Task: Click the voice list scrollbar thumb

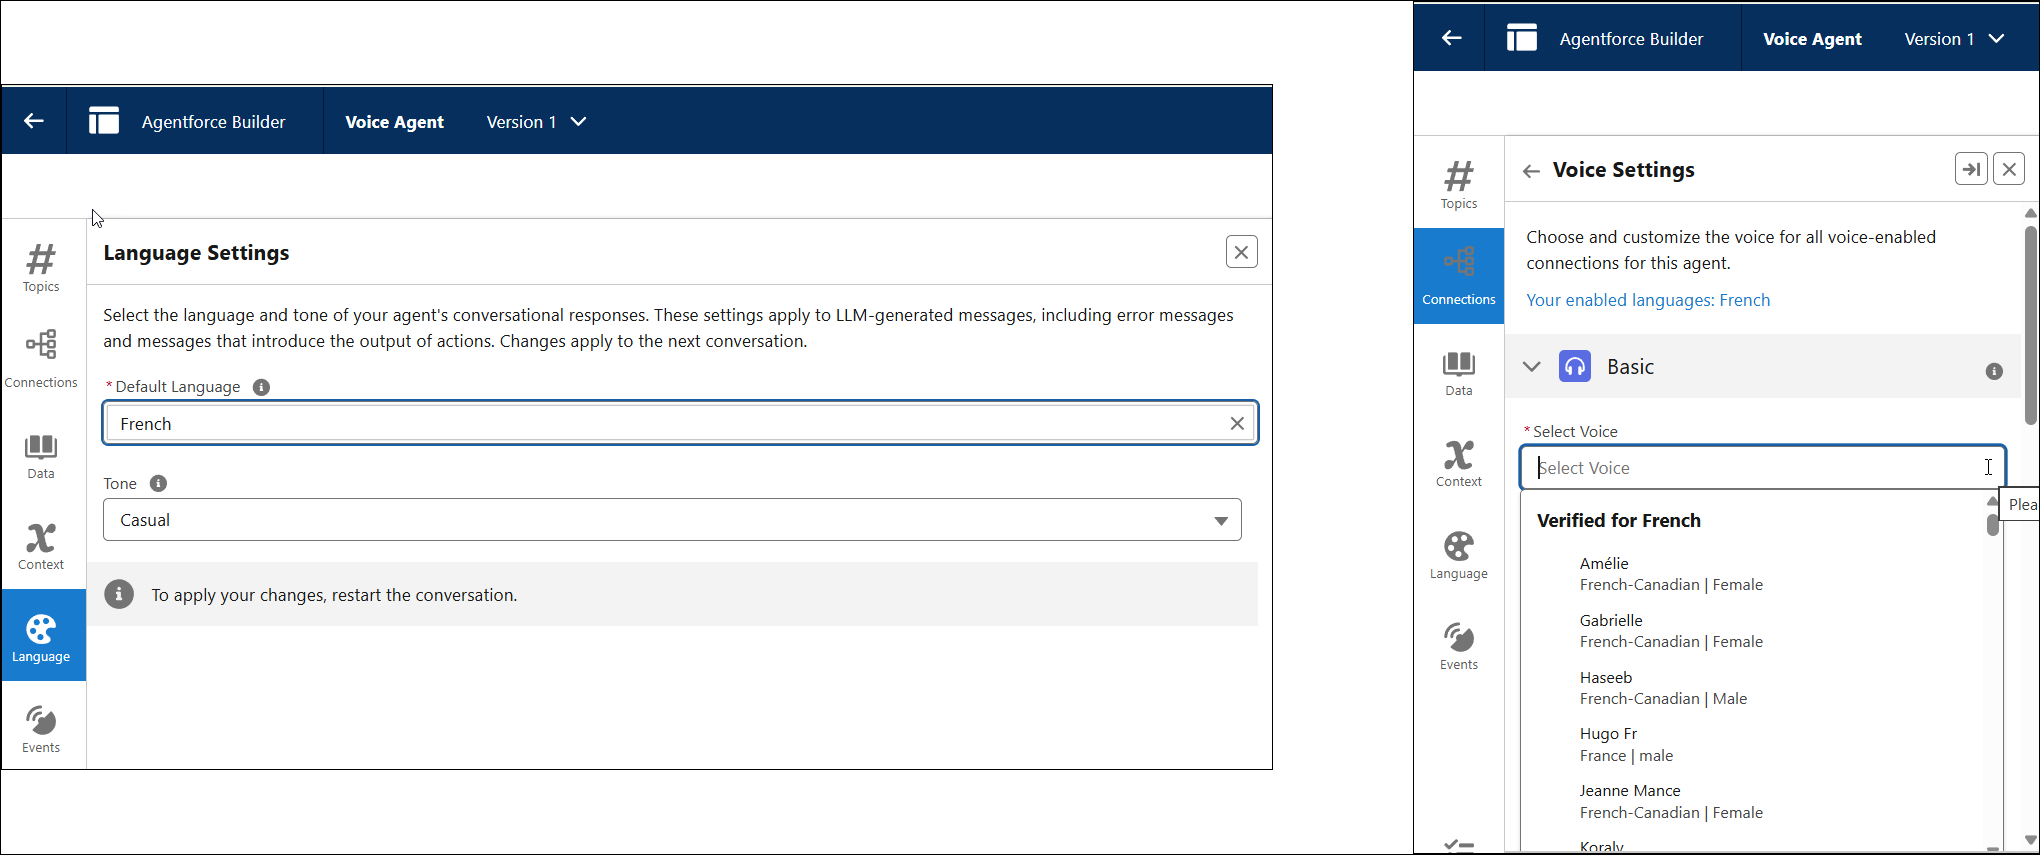Action: click(x=1992, y=524)
